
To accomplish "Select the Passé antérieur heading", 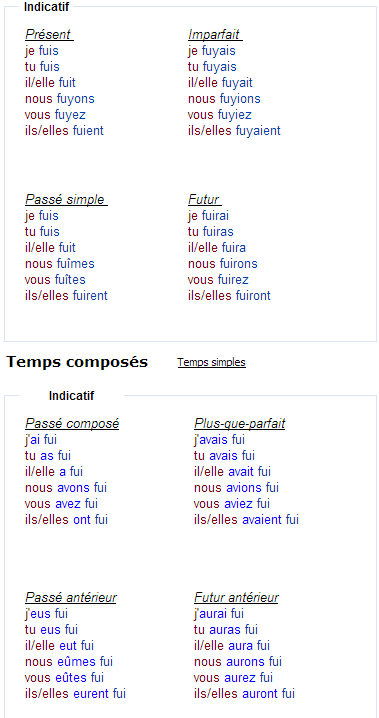I will pyautogui.click(x=70, y=598).
